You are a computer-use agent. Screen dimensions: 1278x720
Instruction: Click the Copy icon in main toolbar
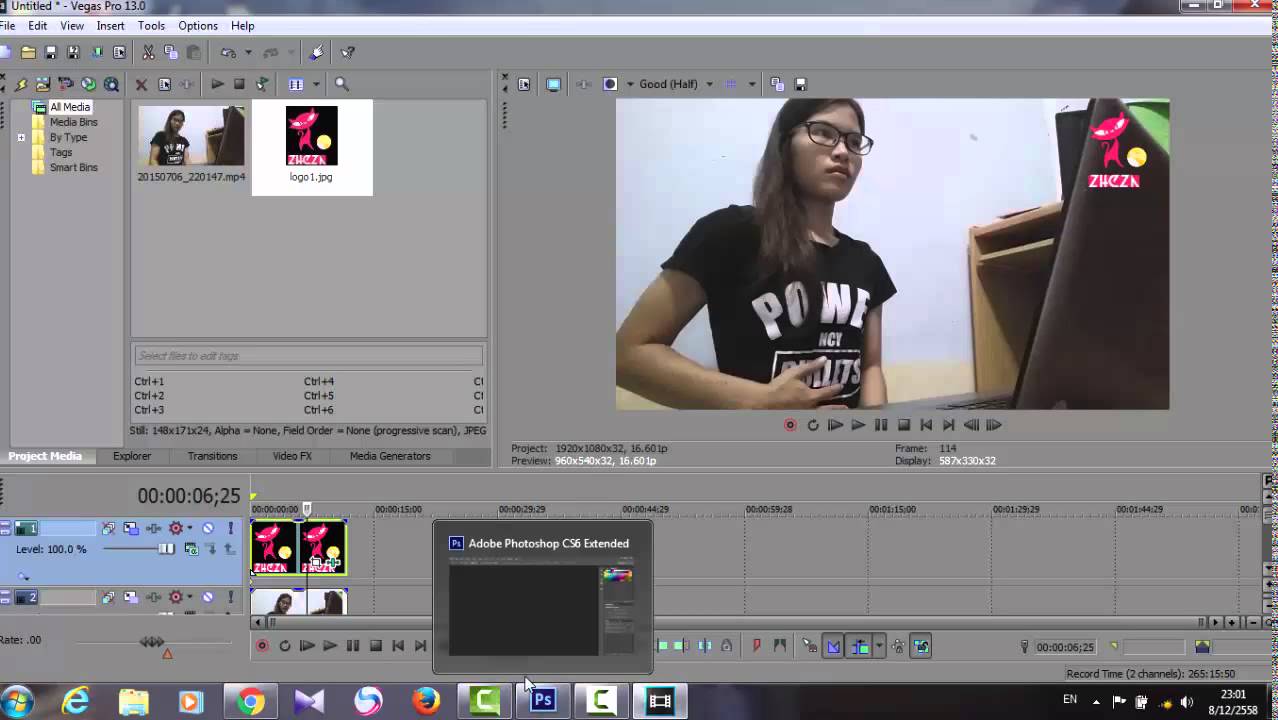[171, 53]
